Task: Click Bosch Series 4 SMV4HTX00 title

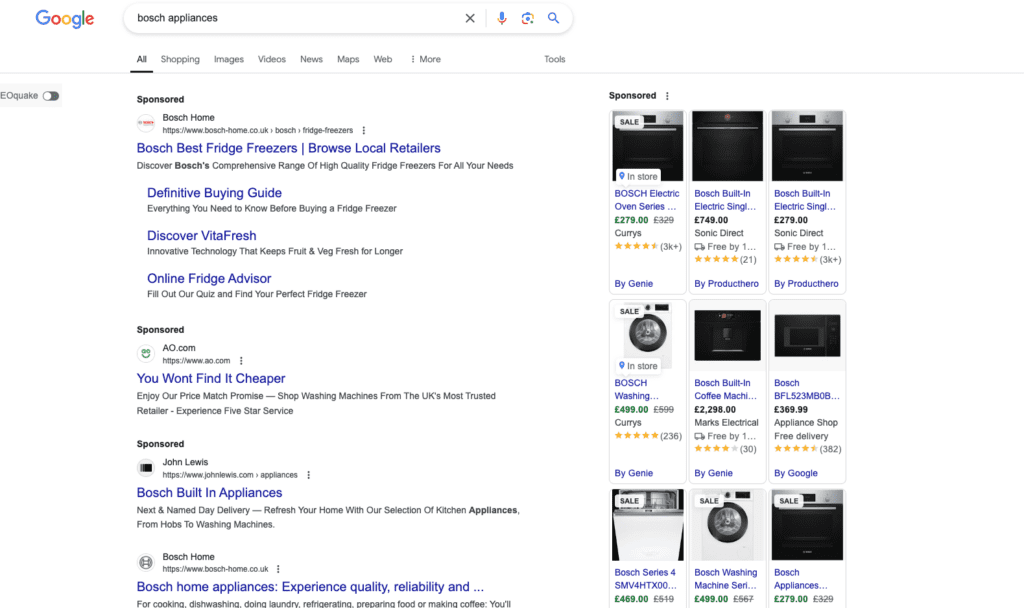Action: (645, 579)
